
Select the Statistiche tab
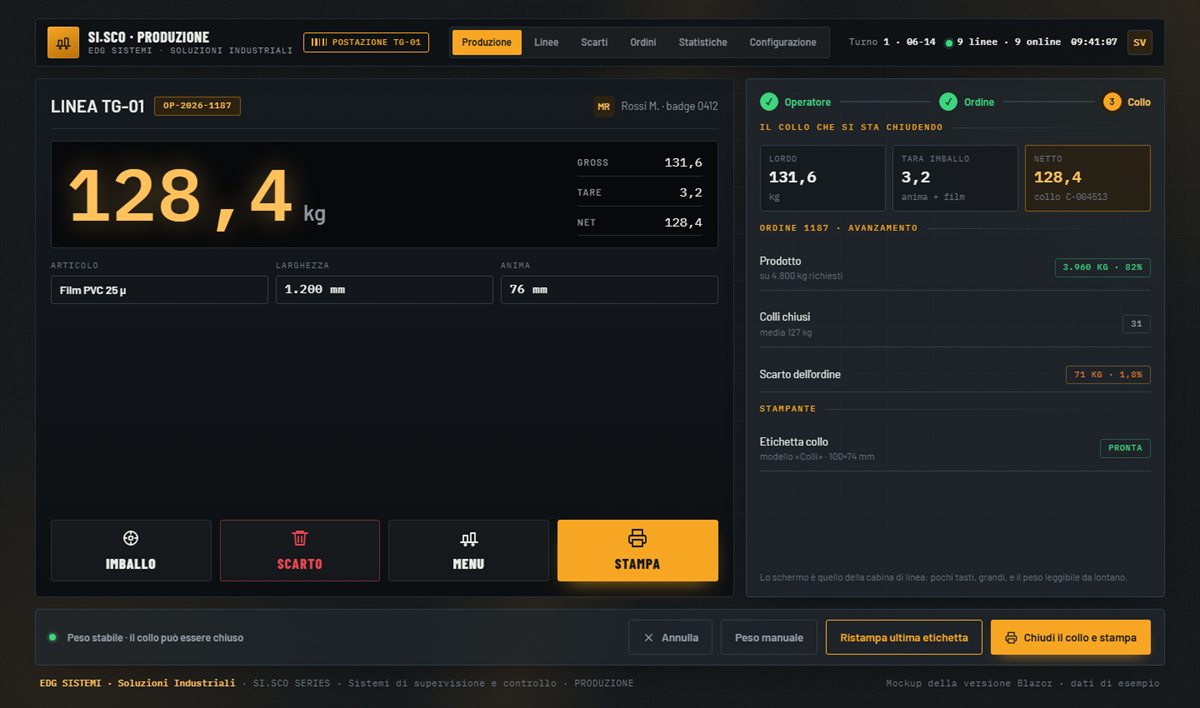click(x=703, y=43)
